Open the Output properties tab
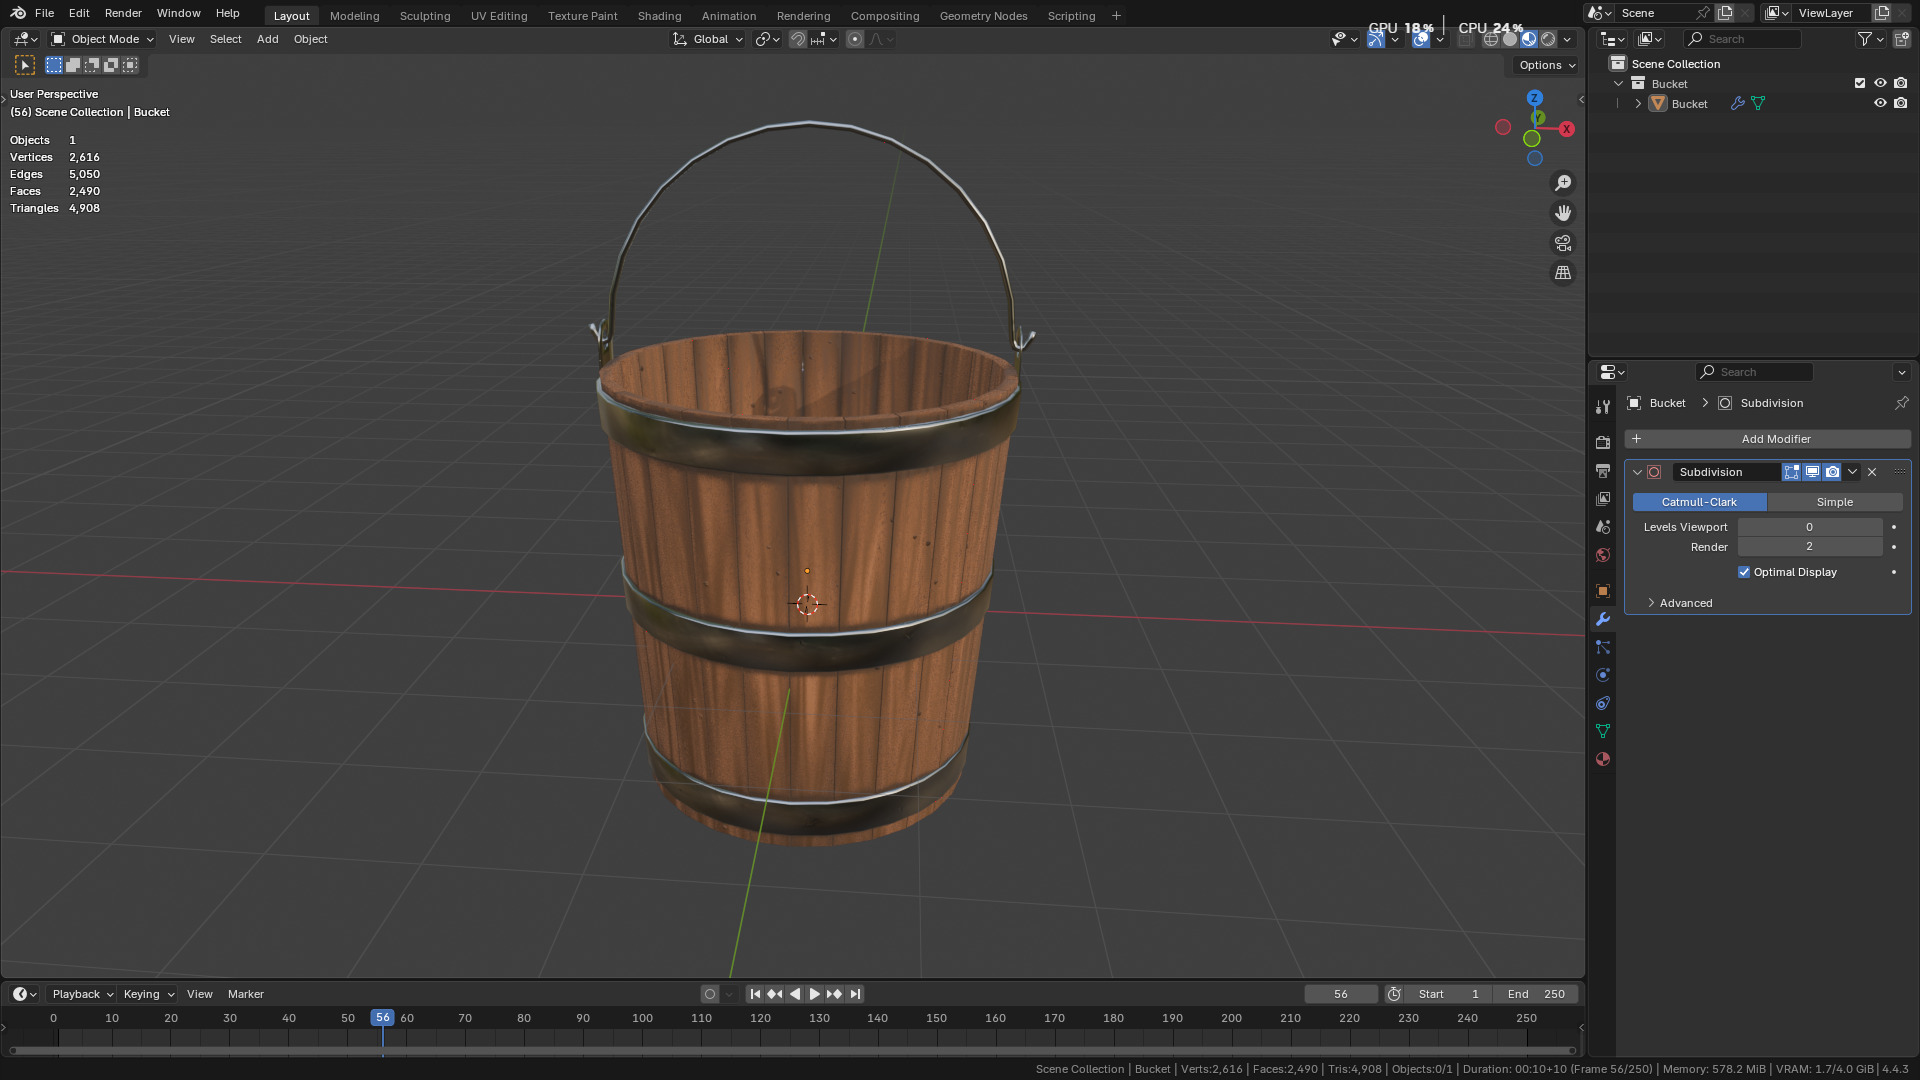Viewport: 1920px width, 1080px height. 1603,470
